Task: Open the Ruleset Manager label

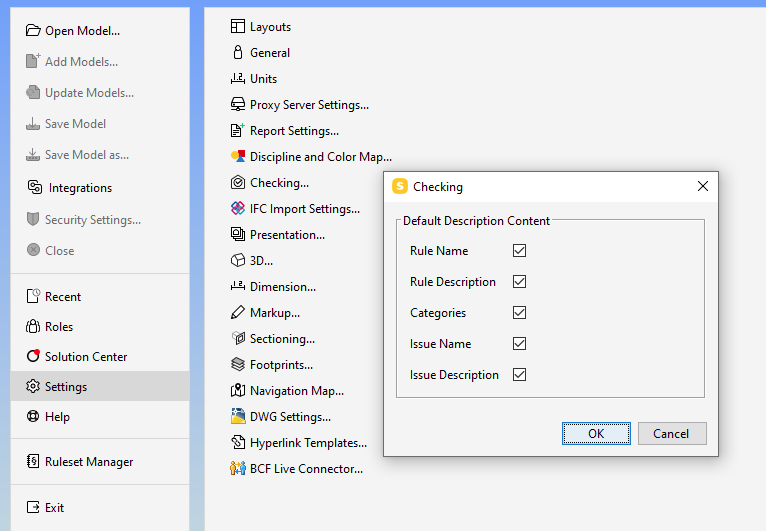Action: coord(89,462)
